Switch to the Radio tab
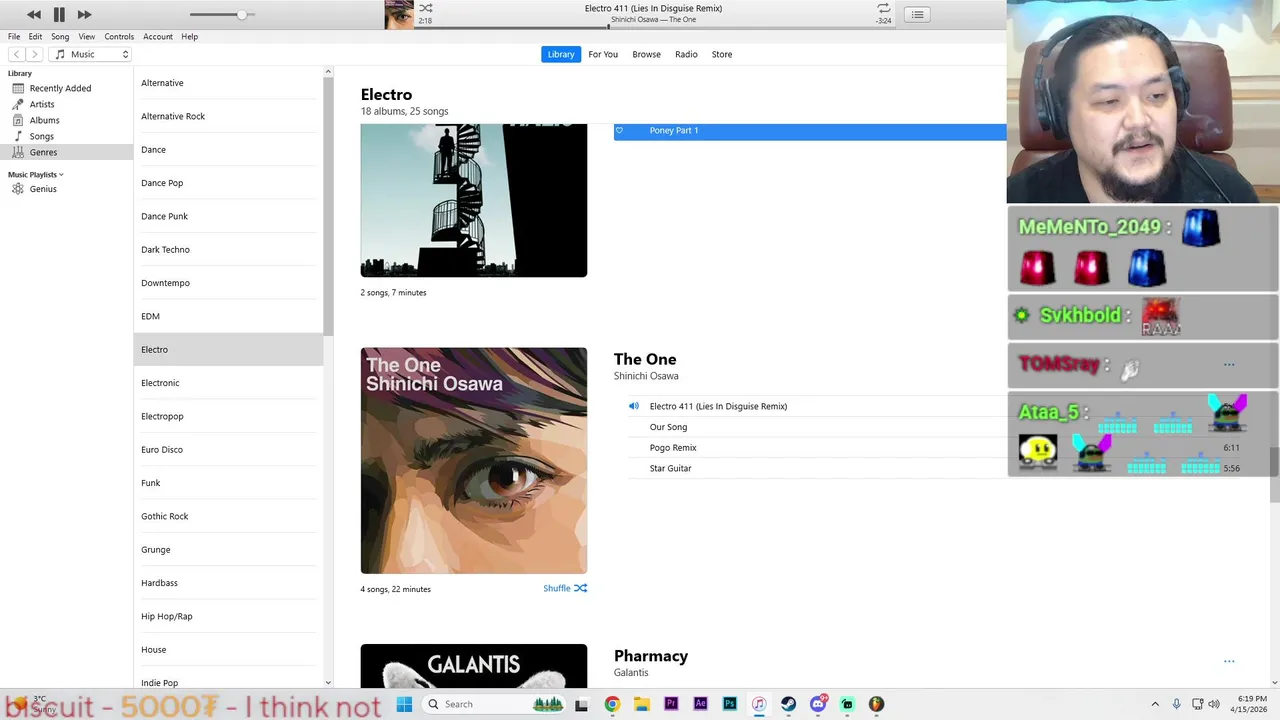The image size is (1280, 720). (x=686, y=54)
